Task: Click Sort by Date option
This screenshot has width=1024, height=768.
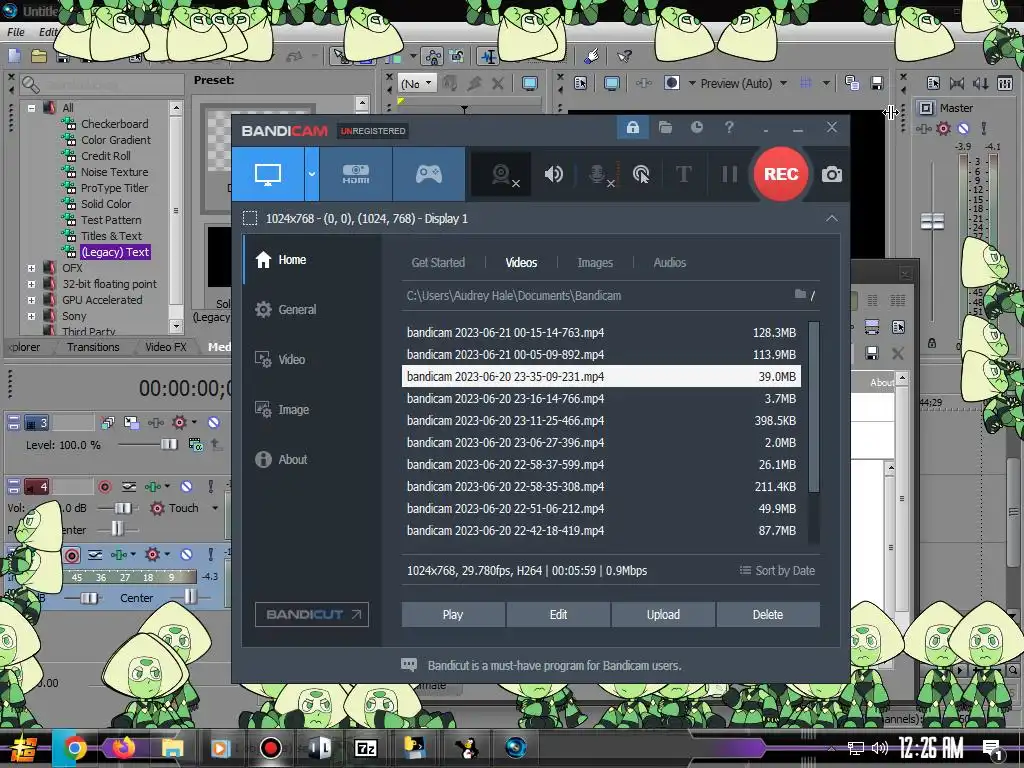Action: tap(777, 570)
